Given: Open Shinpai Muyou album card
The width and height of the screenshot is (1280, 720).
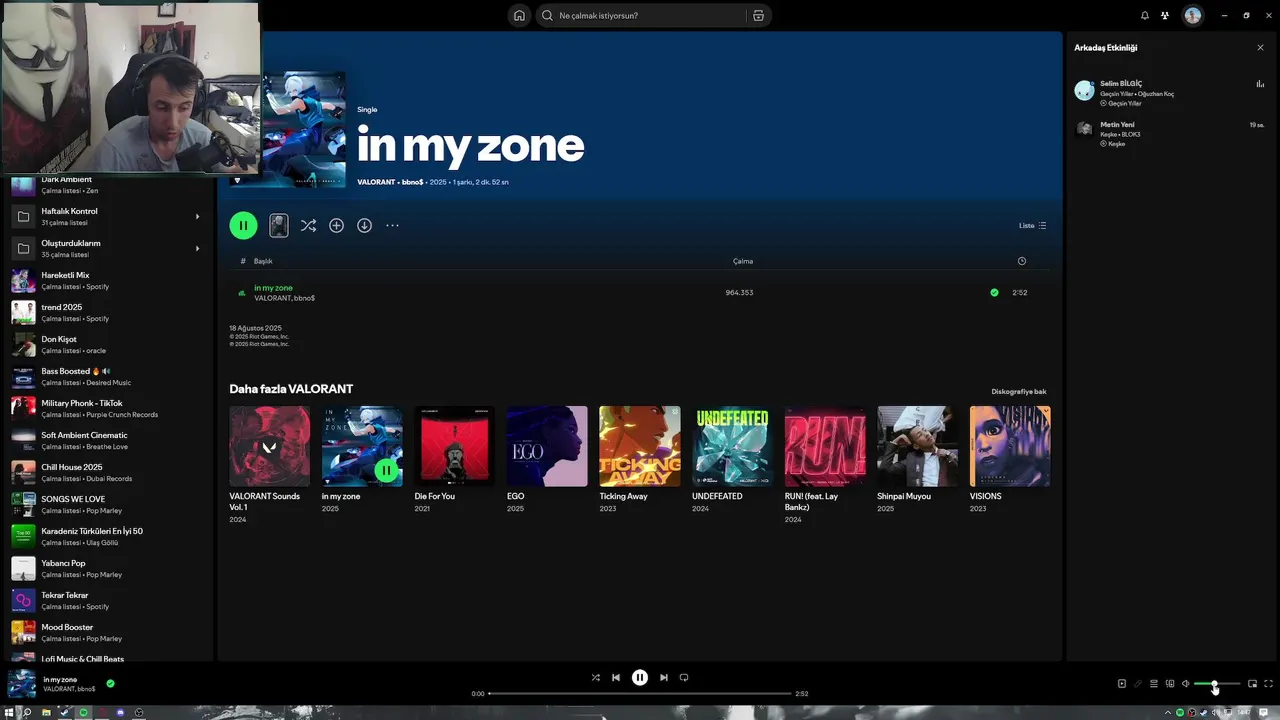Looking at the screenshot, I should [917, 460].
